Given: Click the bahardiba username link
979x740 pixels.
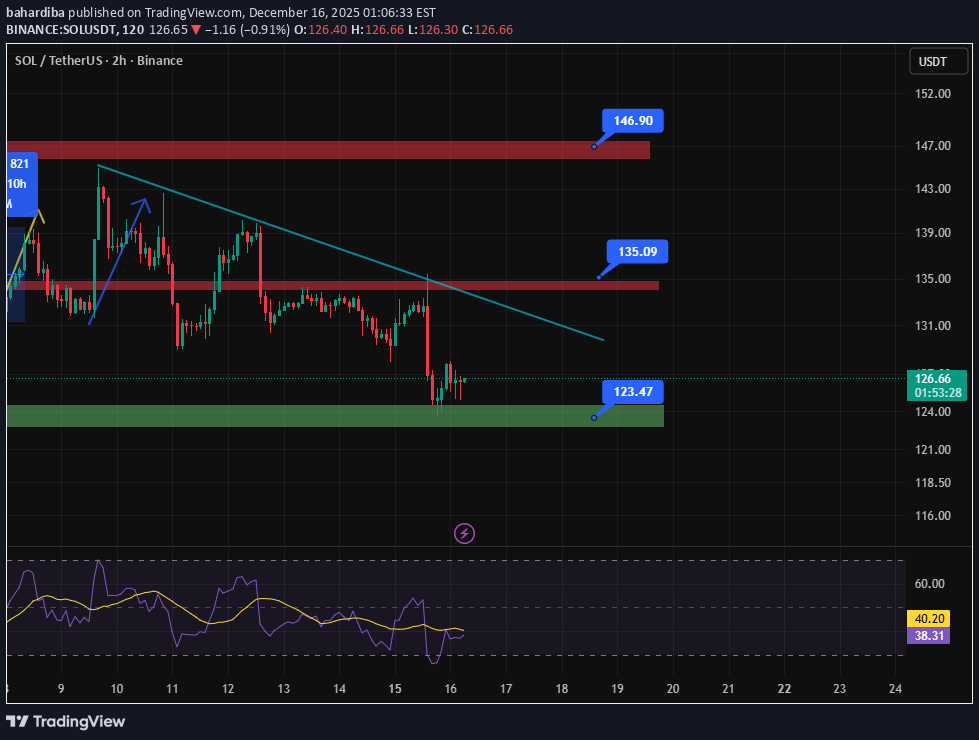Looking at the screenshot, I should tap(34, 12).
